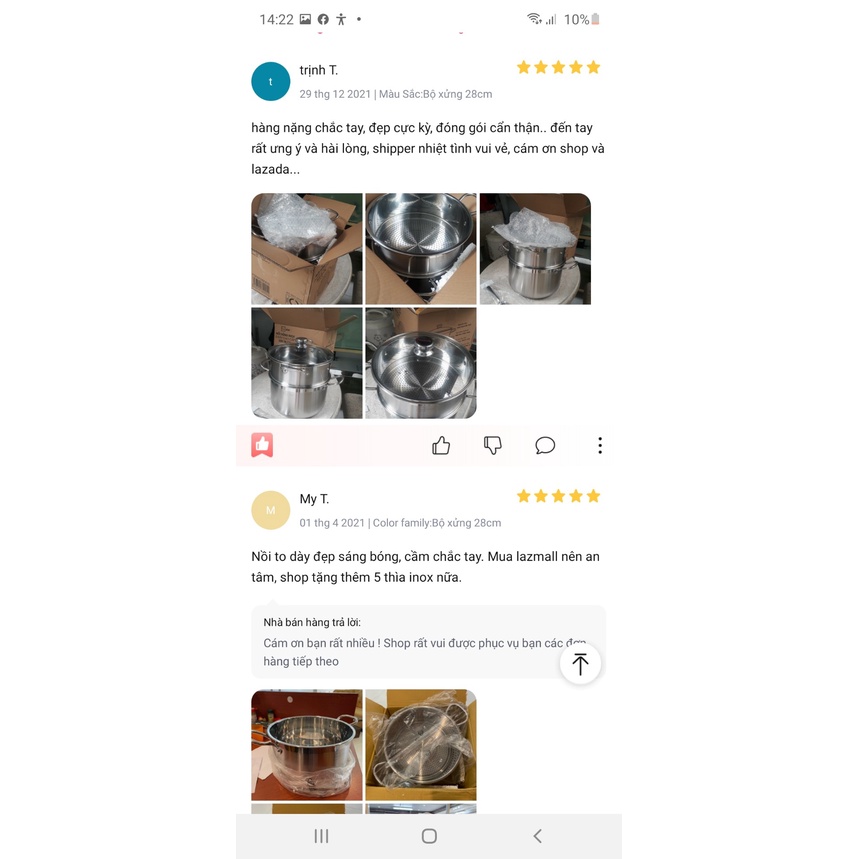
Task: View My T.'s pot on red table photo
Action: click(x=307, y=745)
